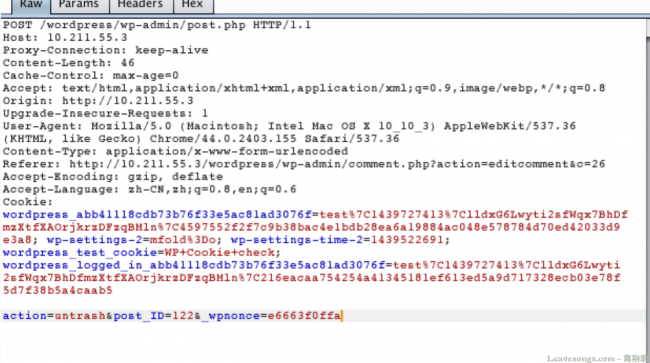Click the wordpress_logged_in cookie name
650x363 pixels.
click(194, 265)
